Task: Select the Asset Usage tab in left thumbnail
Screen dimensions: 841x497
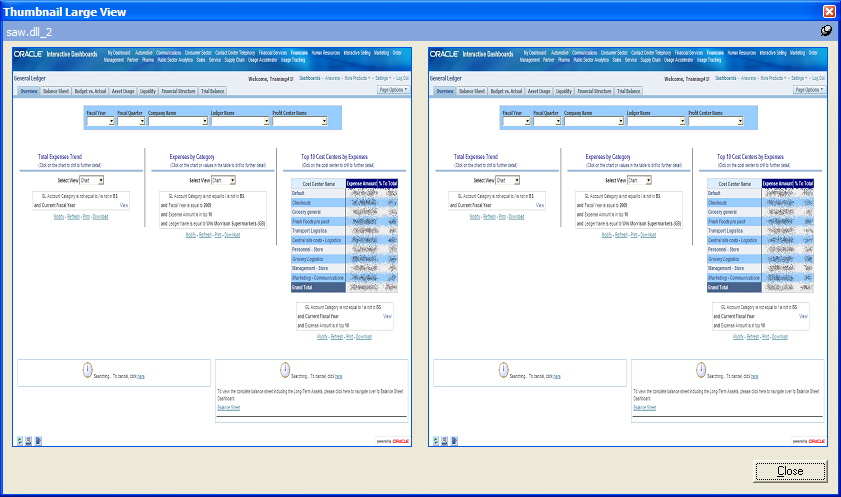Action: (122, 91)
